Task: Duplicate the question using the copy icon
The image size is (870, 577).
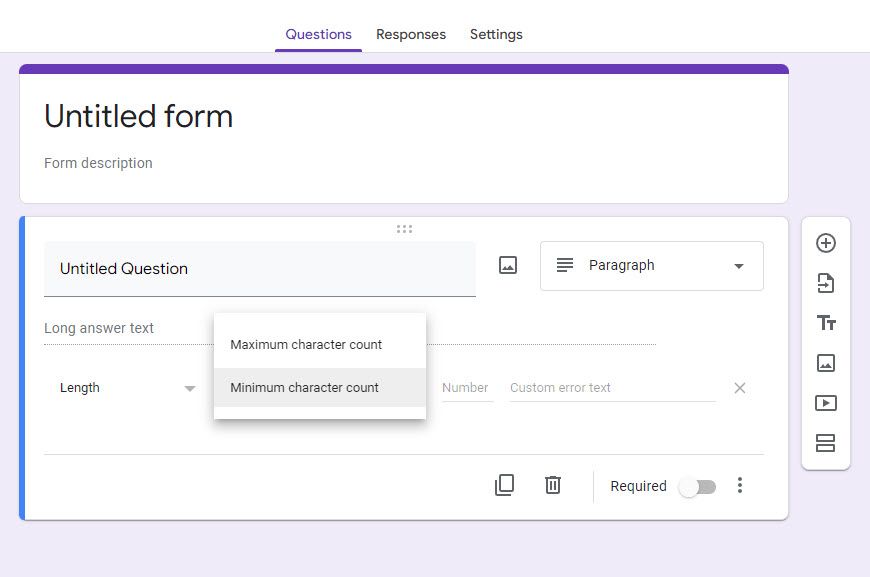Action: pyautogui.click(x=505, y=485)
